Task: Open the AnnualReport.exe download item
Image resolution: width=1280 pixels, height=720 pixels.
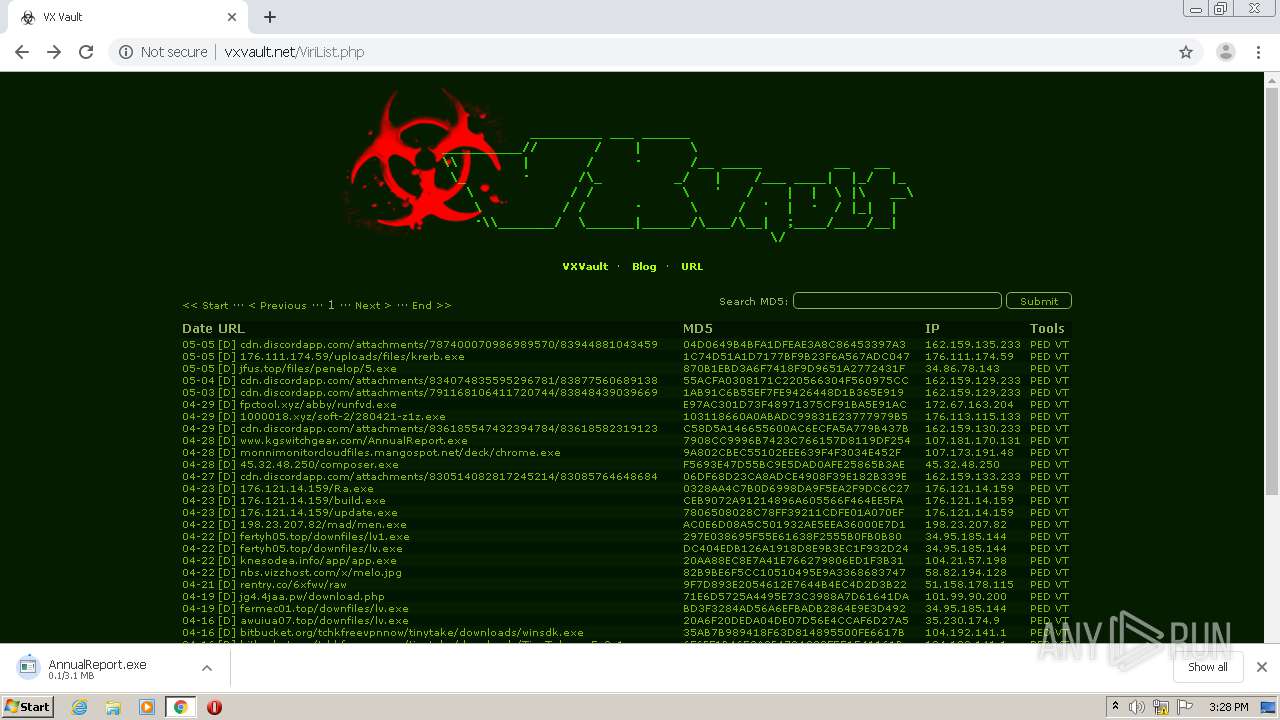Action: coord(98,668)
